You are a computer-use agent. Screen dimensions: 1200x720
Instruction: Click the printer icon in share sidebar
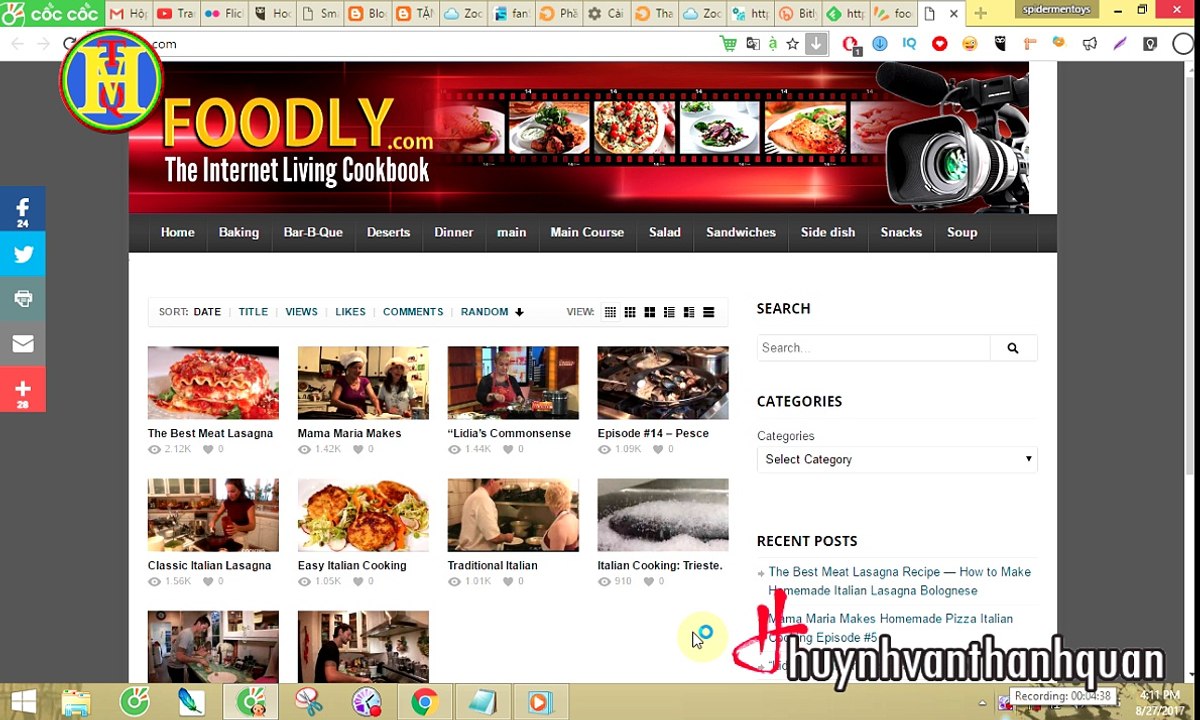22,299
